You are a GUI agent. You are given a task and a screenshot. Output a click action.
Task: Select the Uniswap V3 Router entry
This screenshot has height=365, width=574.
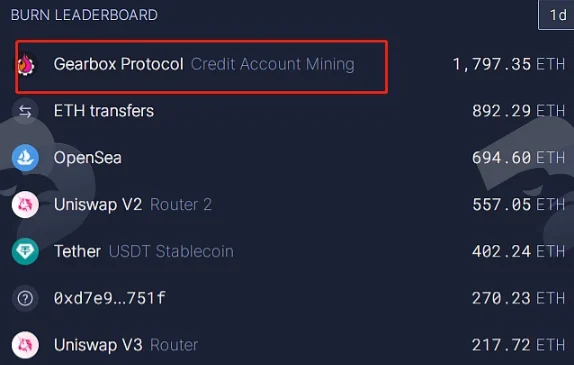pos(126,345)
